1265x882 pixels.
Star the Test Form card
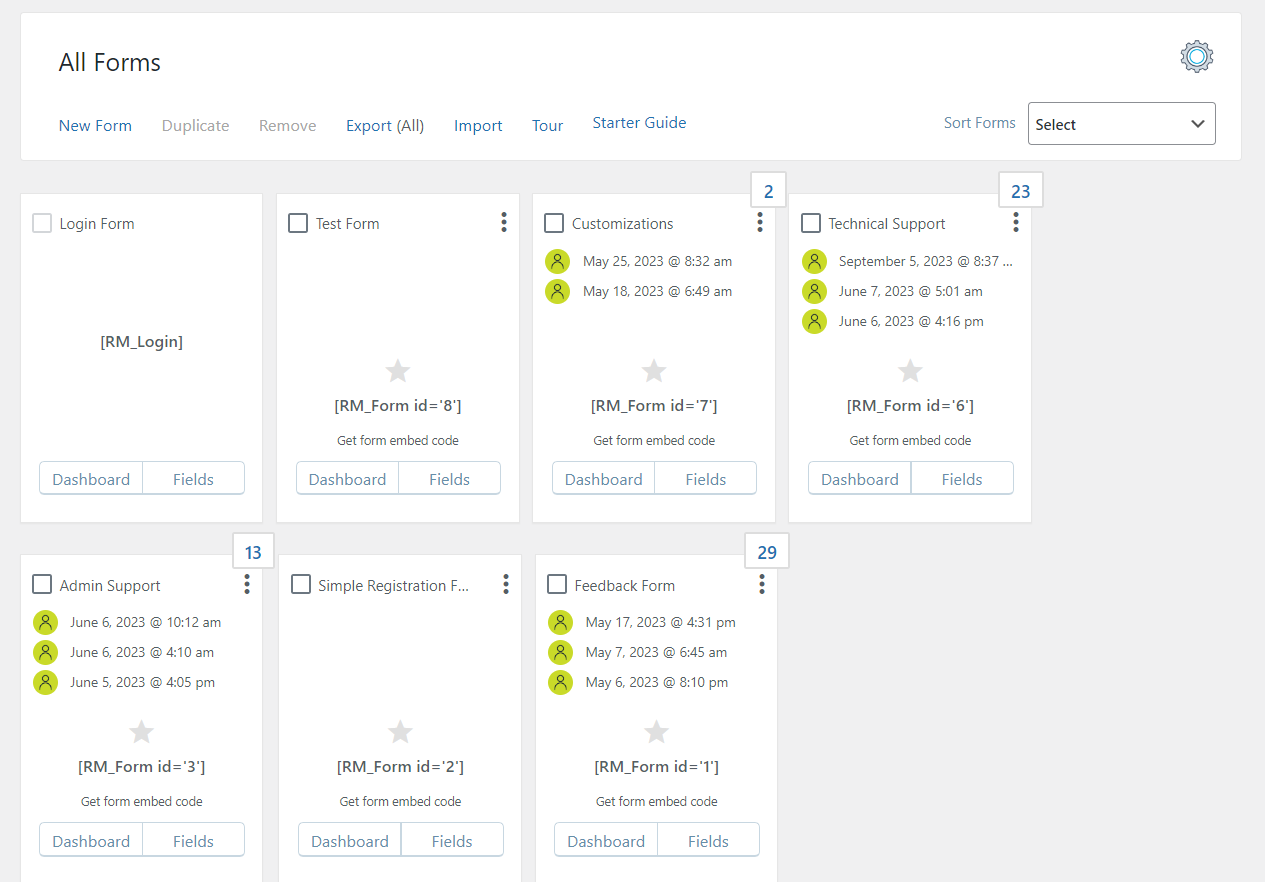tap(398, 371)
